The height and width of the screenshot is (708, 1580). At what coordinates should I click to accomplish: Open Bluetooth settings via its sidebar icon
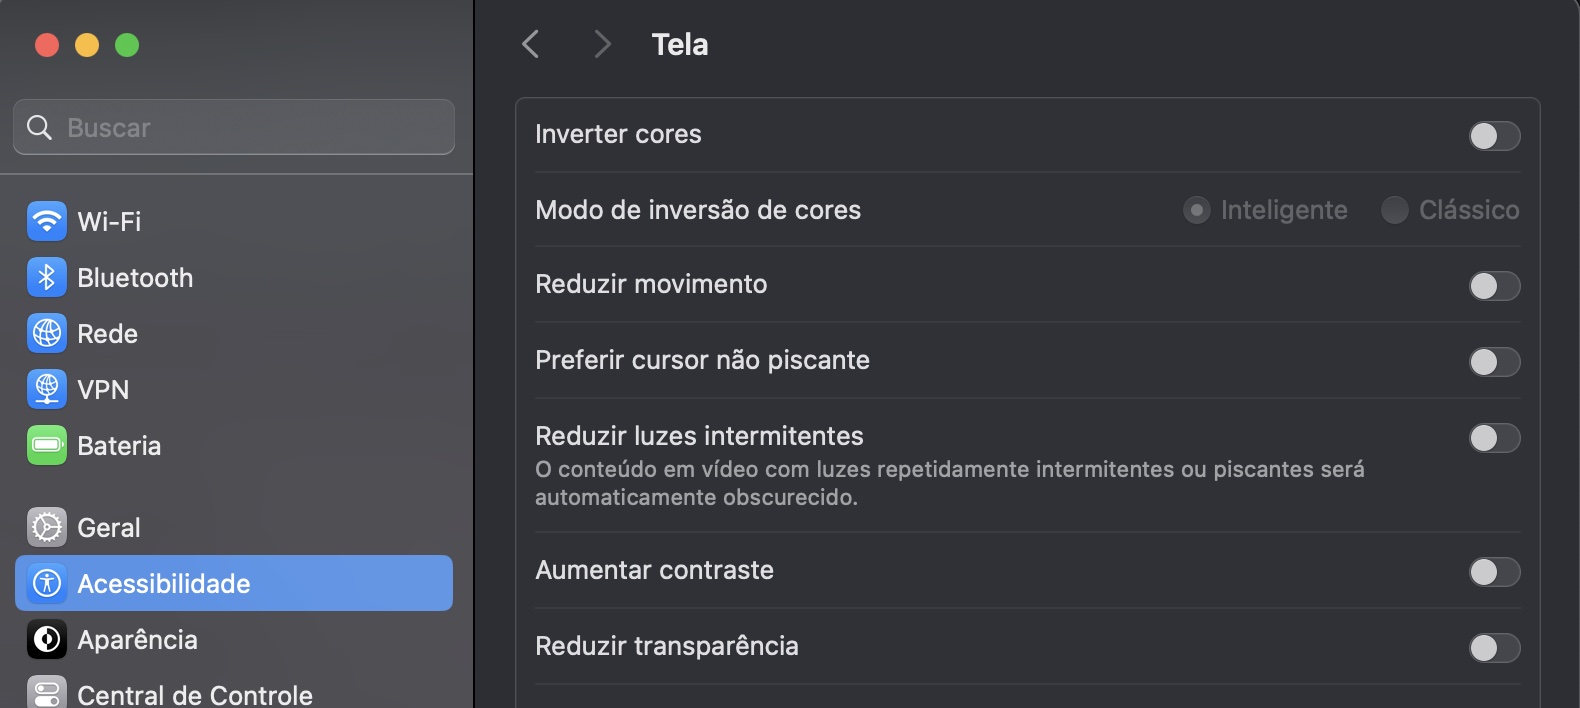click(46, 277)
